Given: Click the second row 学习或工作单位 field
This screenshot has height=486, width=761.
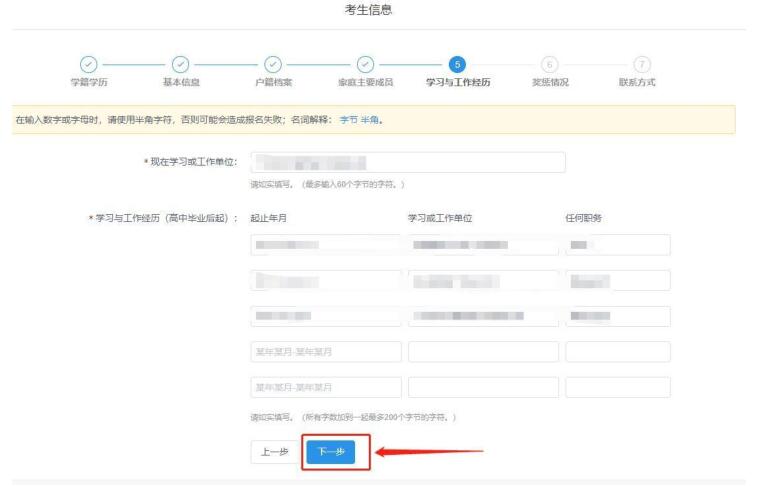Looking at the screenshot, I should (x=483, y=281).
